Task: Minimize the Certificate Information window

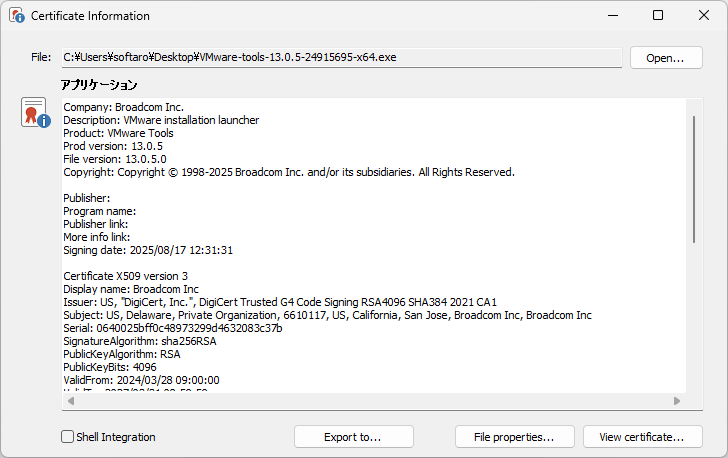Action: click(x=611, y=16)
